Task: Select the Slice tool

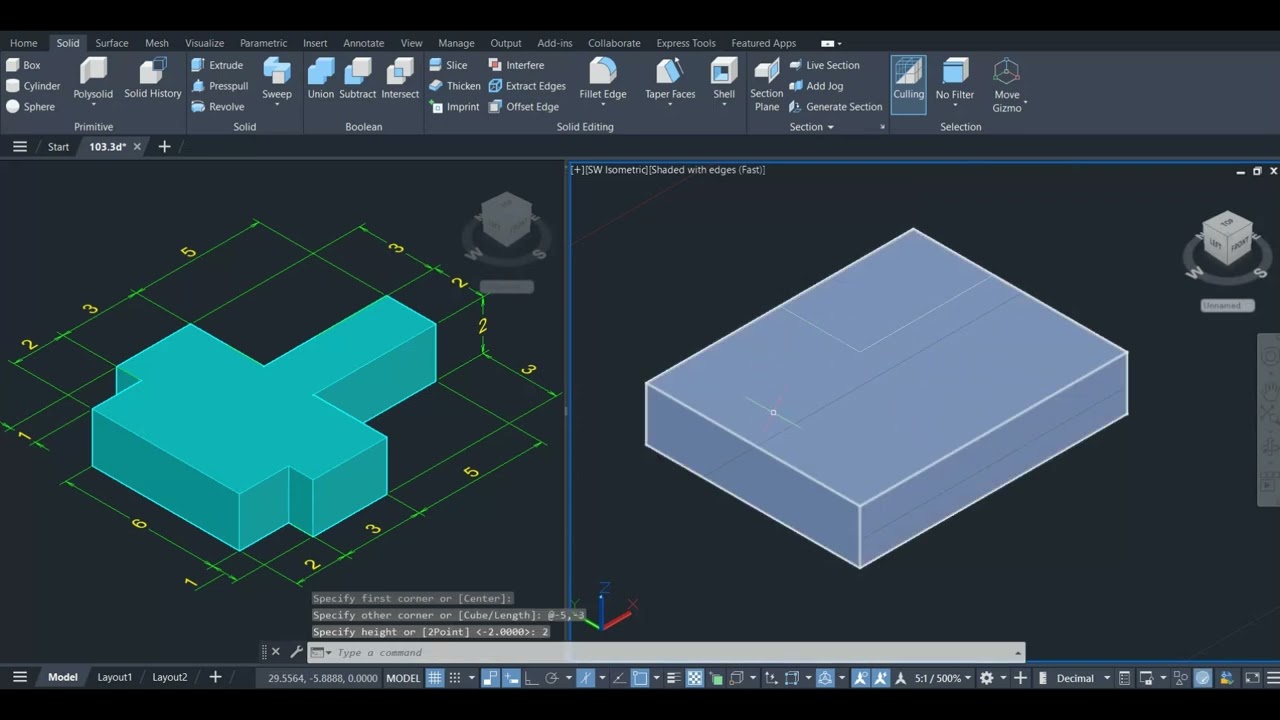Action: (448, 65)
